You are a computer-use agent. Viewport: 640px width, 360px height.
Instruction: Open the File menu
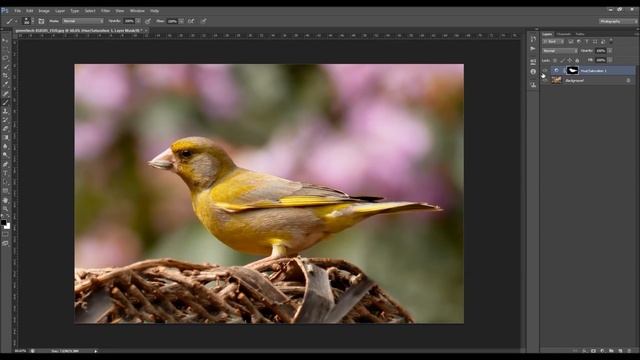pos(18,11)
